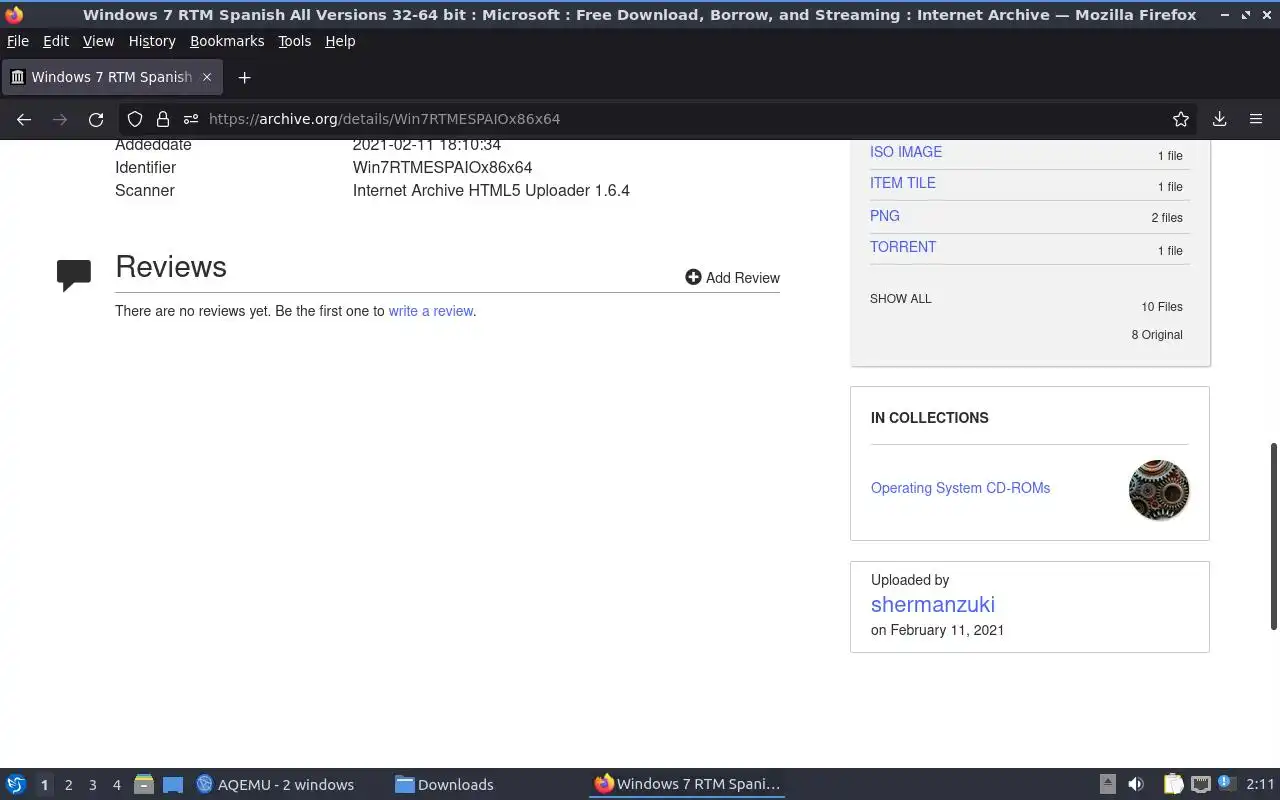Select the Windows 7 RTM Spanish tab
The width and height of the screenshot is (1280, 800).
click(x=111, y=77)
